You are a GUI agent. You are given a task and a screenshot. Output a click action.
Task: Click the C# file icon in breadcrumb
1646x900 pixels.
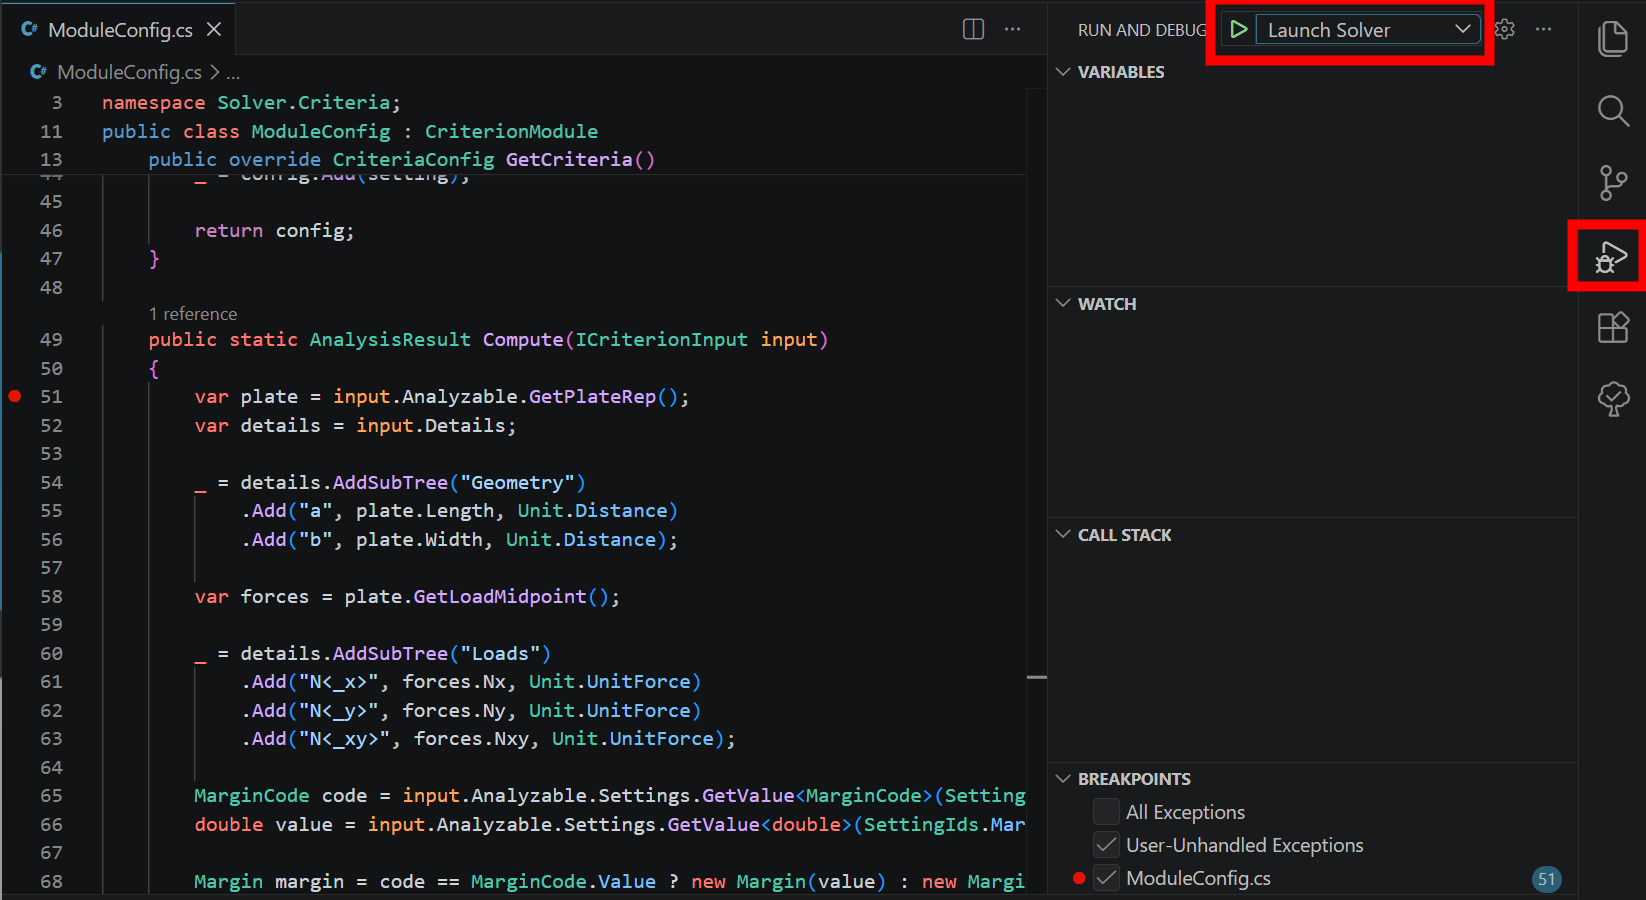tap(39, 72)
